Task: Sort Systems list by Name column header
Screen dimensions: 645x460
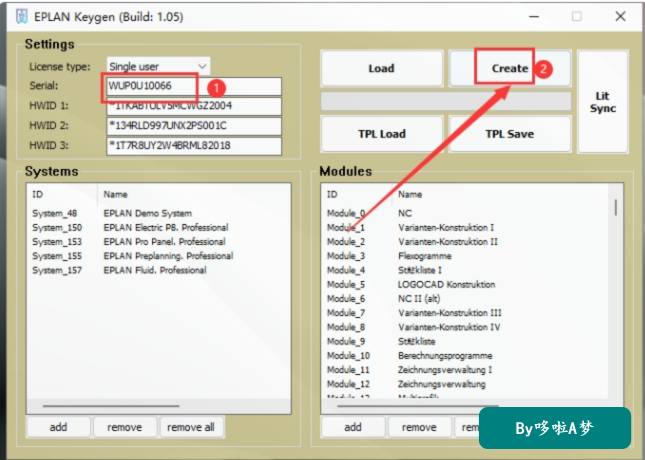Action: point(194,194)
